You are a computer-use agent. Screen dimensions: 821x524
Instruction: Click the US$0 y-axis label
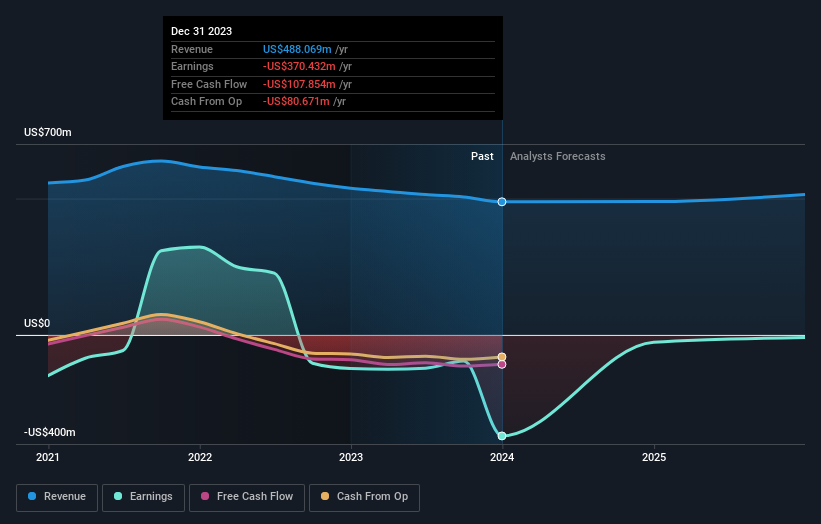pyautogui.click(x=37, y=324)
